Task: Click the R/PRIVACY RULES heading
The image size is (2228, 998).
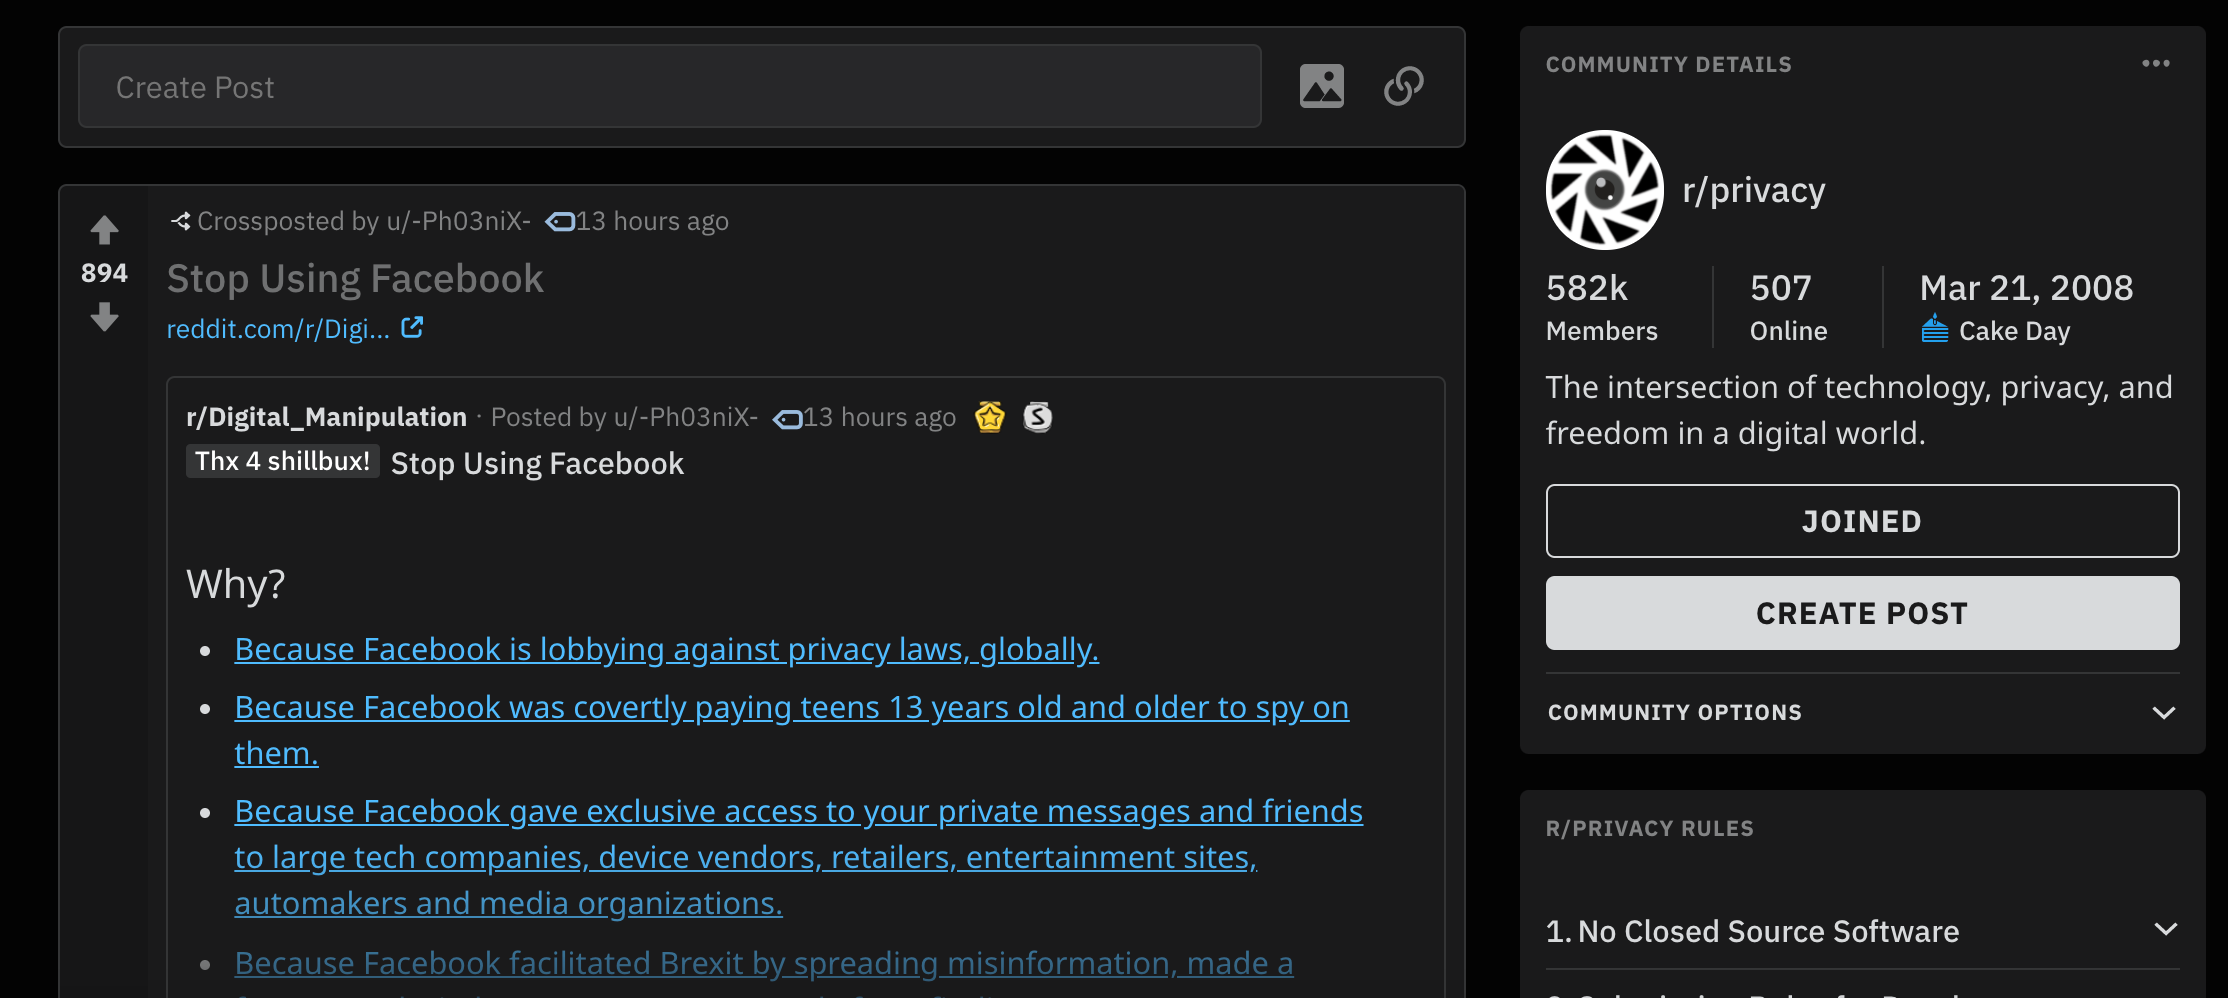Action: (1650, 828)
